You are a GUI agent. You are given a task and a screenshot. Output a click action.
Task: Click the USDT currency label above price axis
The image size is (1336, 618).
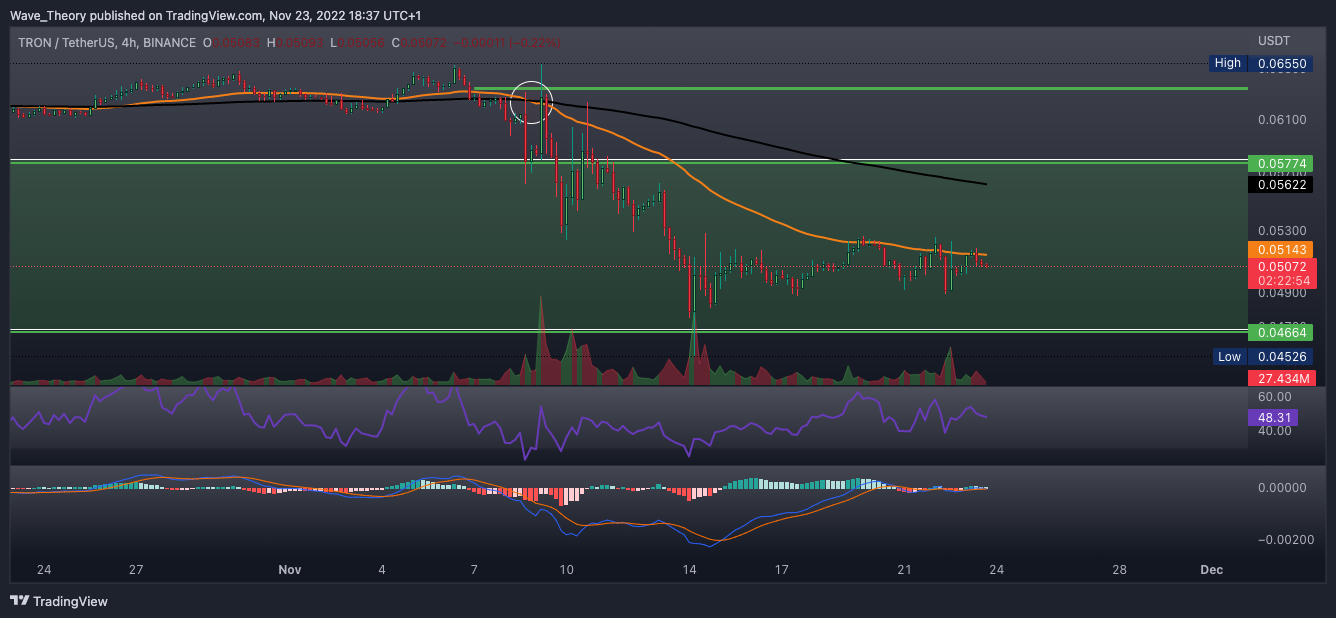(1273, 40)
